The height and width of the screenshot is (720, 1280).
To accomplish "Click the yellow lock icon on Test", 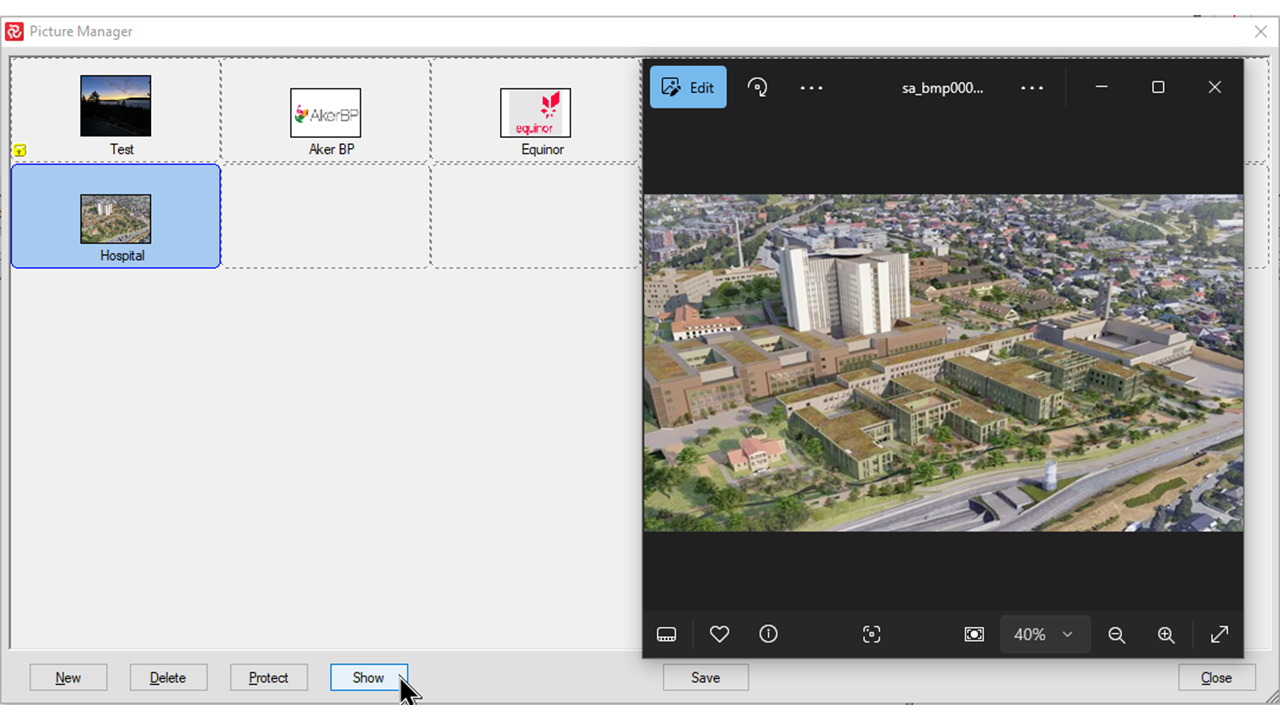I will (x=19, y=150).
